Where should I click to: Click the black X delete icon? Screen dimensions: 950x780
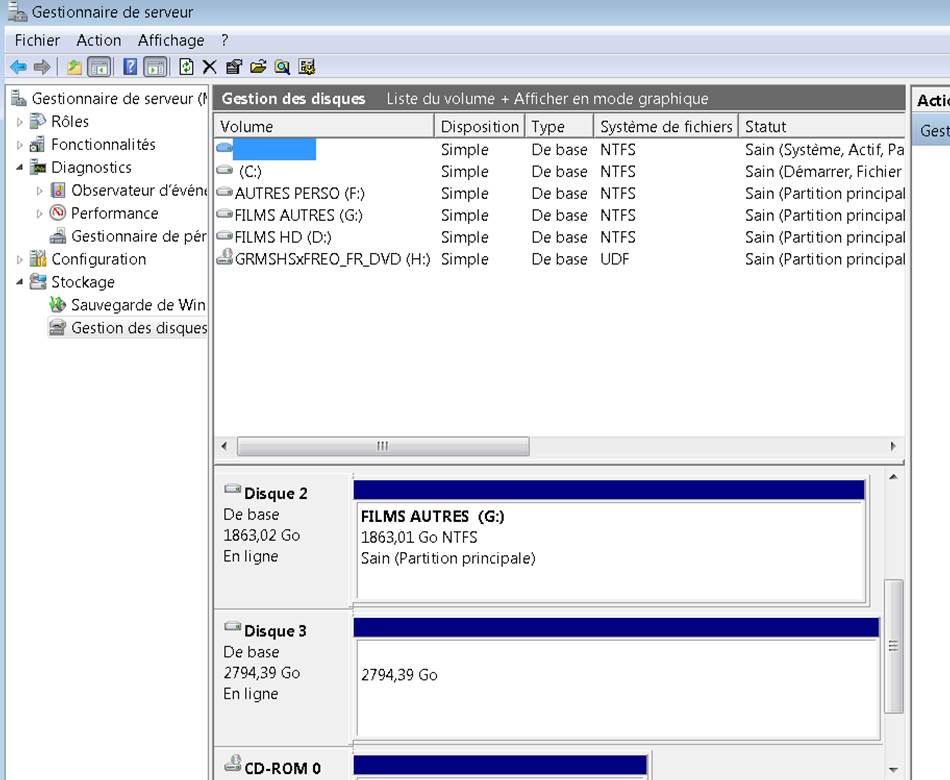(209, 67)
